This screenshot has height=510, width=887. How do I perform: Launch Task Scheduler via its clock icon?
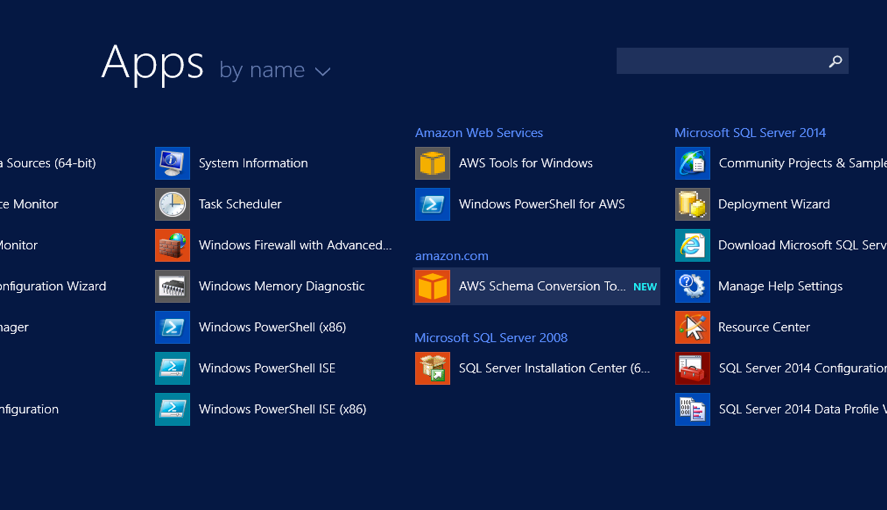[173, 204]
